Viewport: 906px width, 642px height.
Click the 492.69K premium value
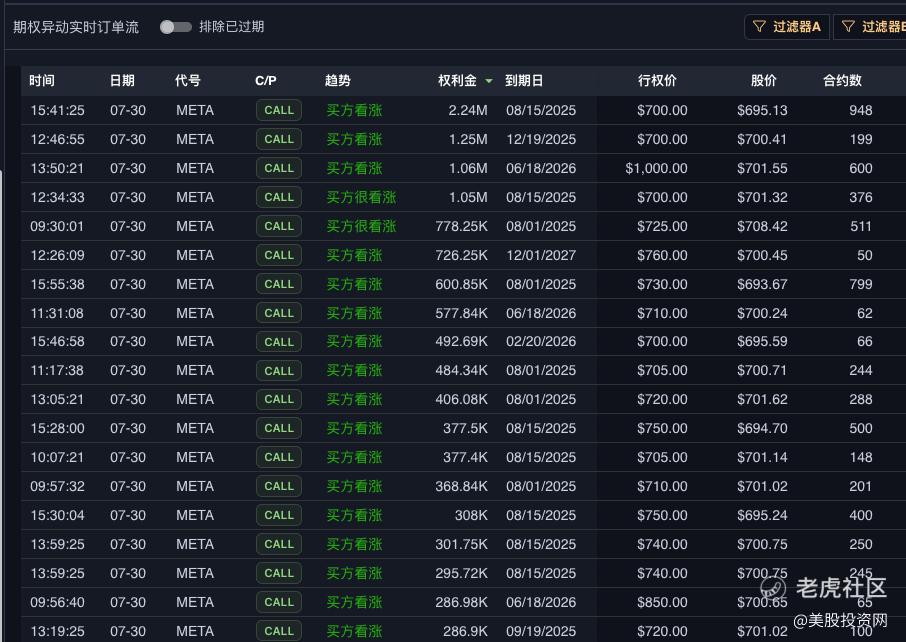pyautogui.click(x=461, y=342)
